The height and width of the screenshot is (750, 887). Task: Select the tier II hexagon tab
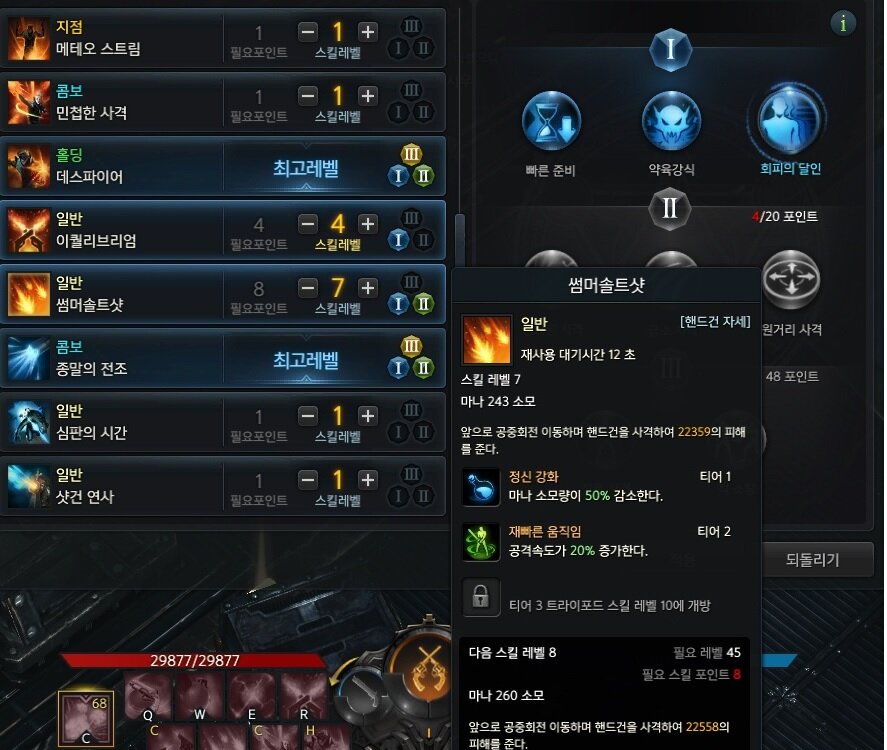click(x=670, y=209)
